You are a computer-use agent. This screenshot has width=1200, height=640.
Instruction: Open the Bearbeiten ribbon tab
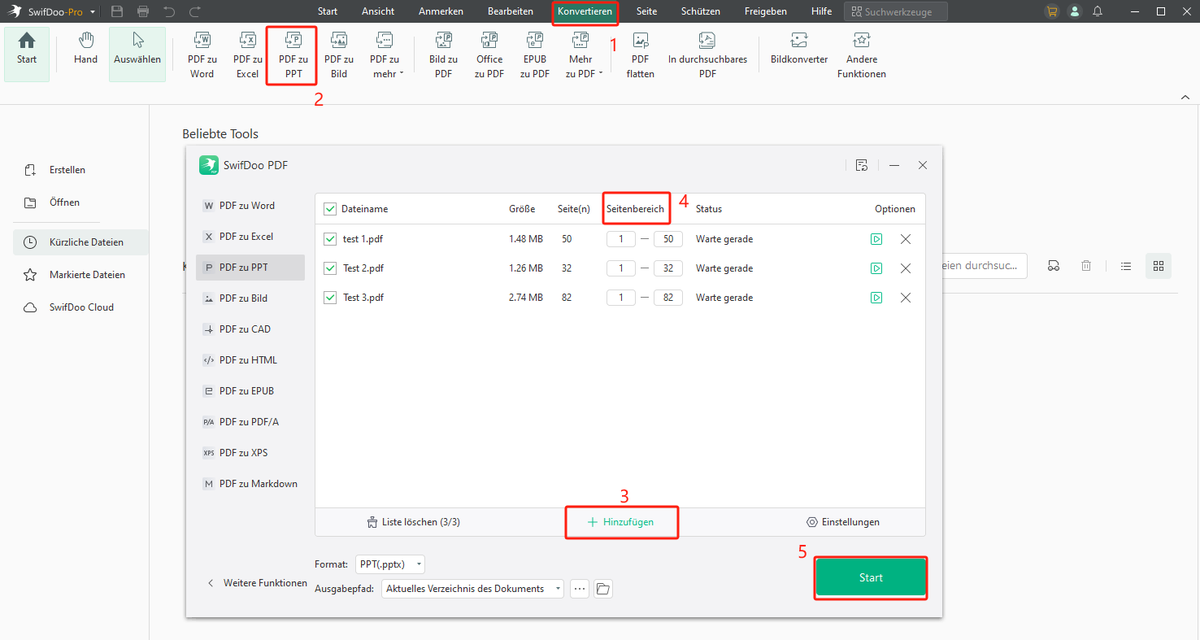pos(510,11)
